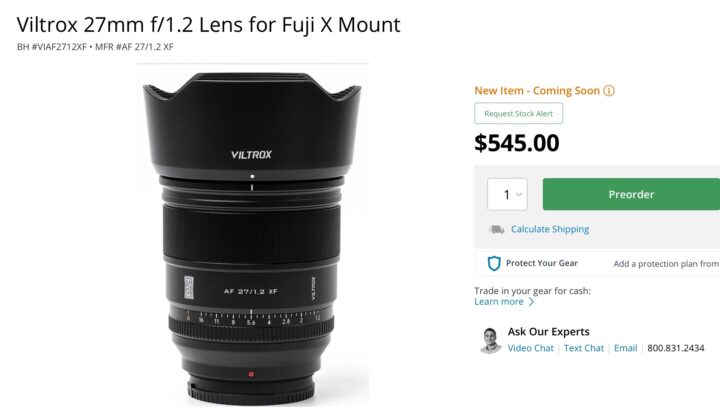Click the $545.00 price
Screen dimensions: 720x407
tap(517, 143)
